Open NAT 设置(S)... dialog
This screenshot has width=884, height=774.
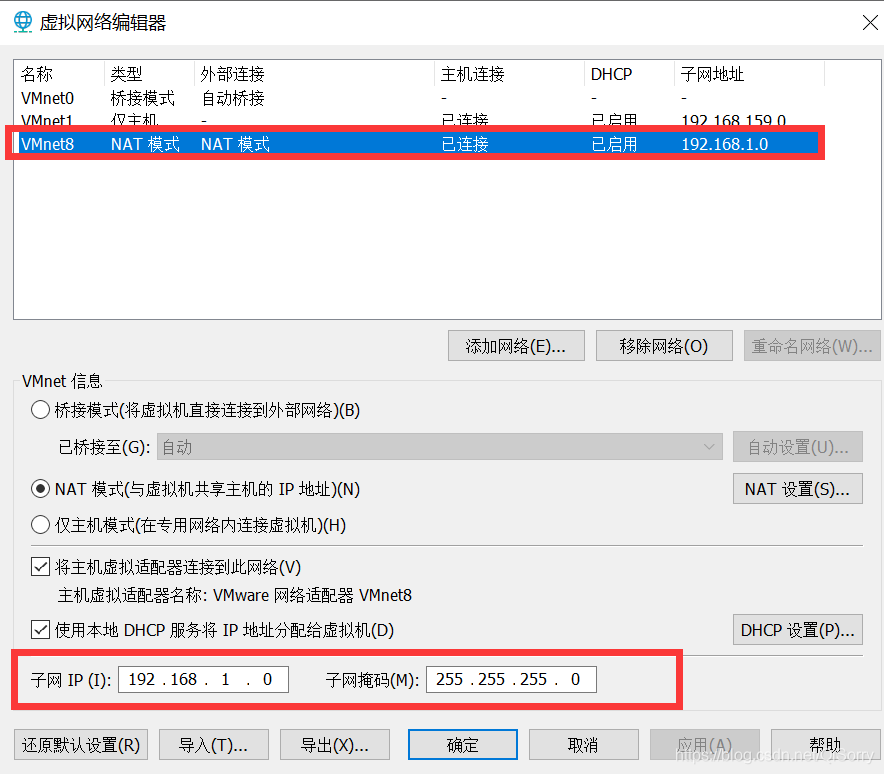click(798, 489)
